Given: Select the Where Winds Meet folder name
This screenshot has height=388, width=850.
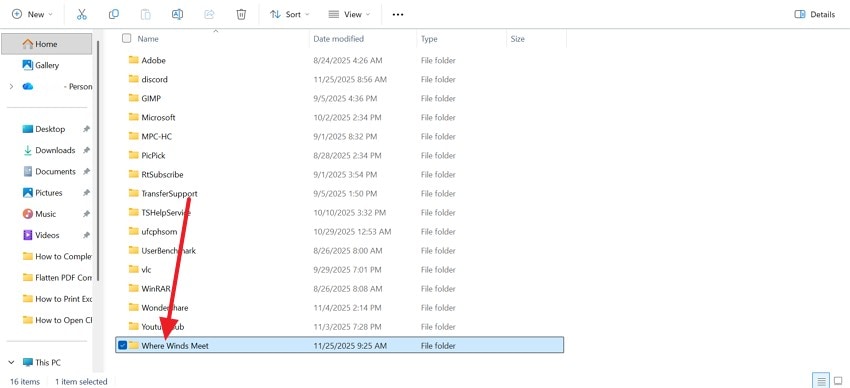Looking at the screenshot, I should (x=175, y=346).
